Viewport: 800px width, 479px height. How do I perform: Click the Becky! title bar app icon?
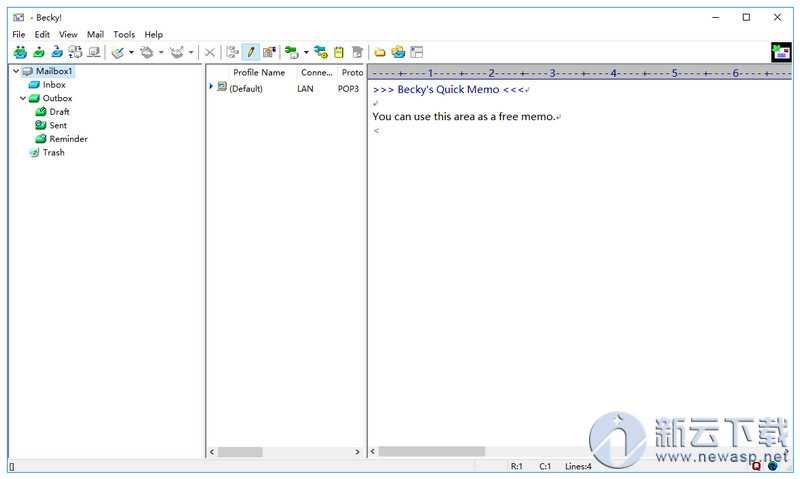coord(19,17)
